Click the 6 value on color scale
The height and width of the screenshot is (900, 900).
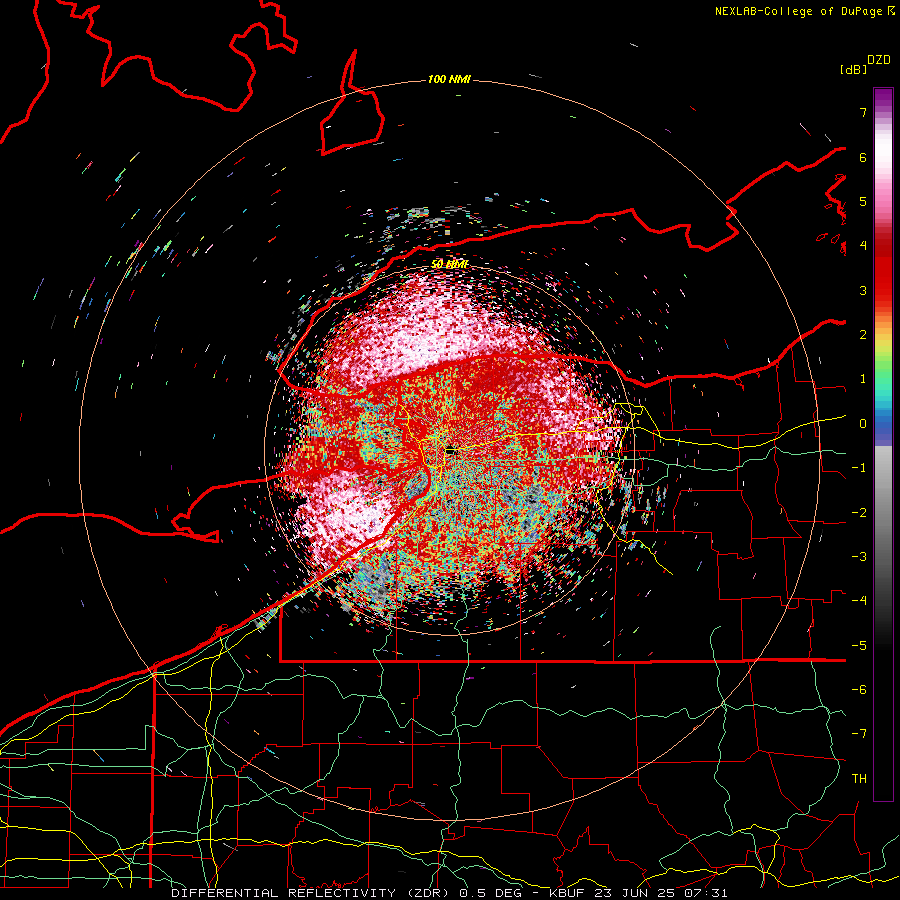pos(863,157)
